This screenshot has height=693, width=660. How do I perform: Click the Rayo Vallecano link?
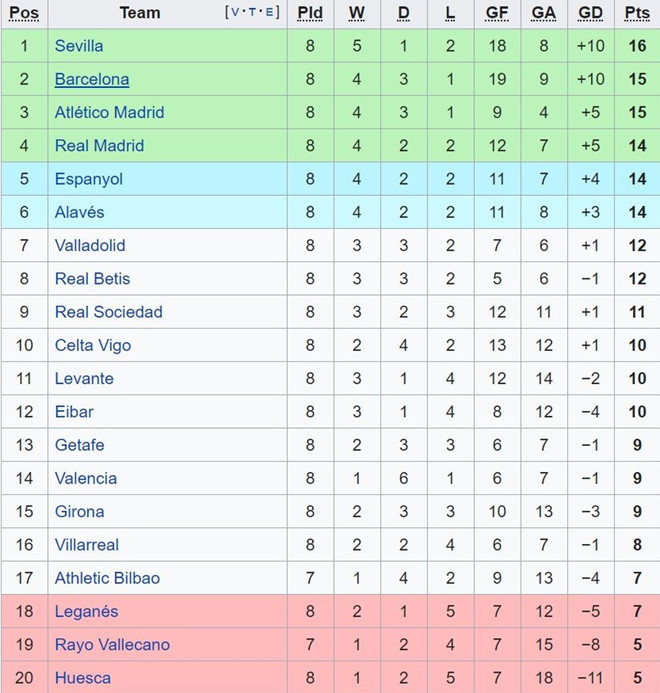pos(112,644)
